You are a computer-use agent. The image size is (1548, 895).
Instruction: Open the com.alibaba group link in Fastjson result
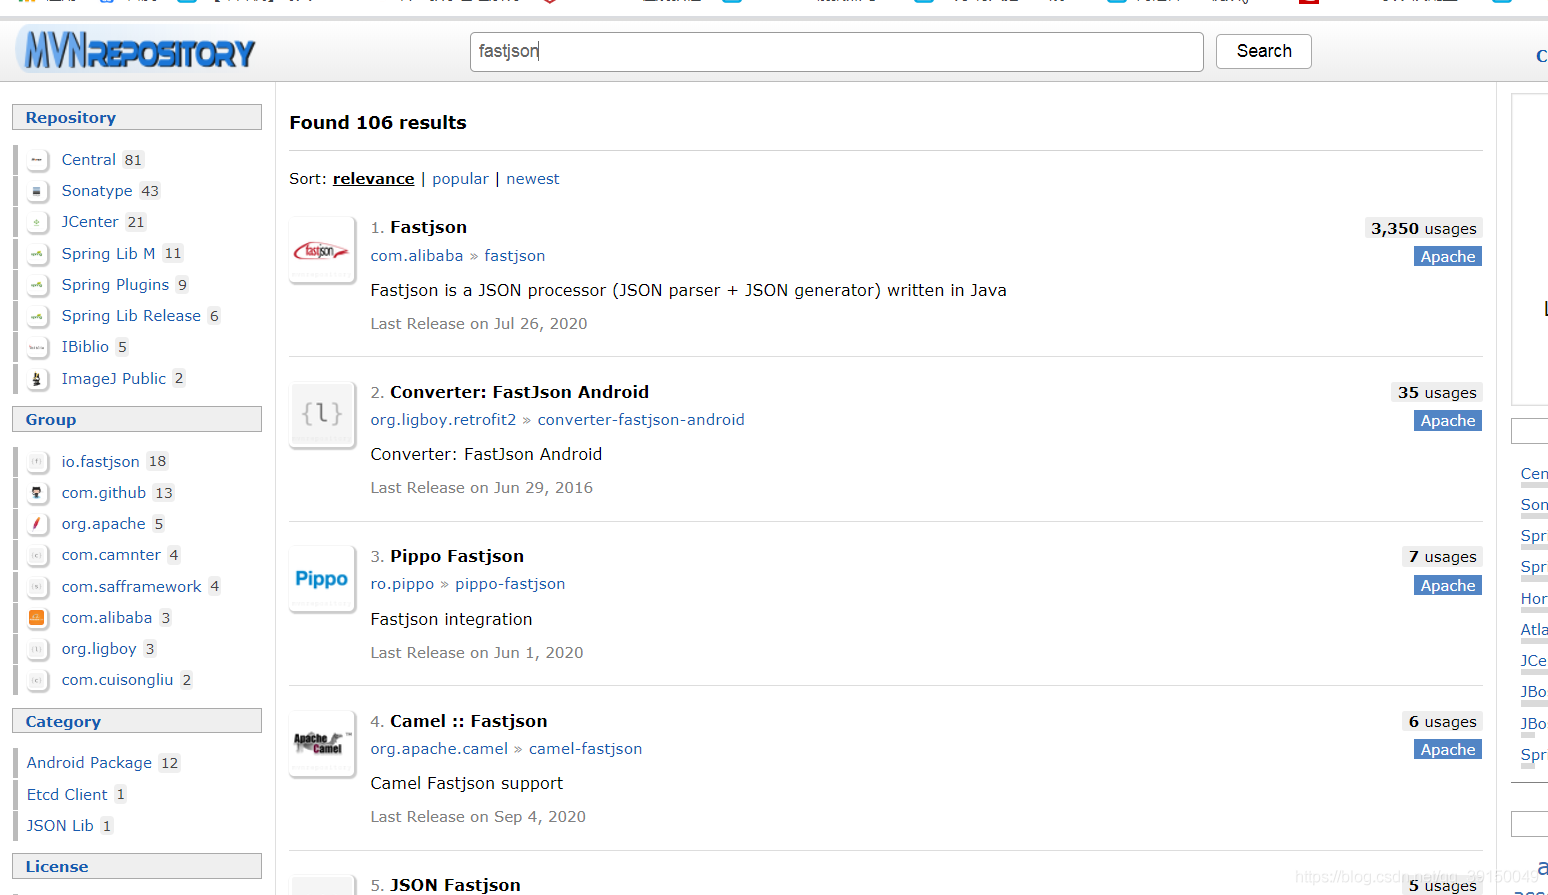(417, 256)
